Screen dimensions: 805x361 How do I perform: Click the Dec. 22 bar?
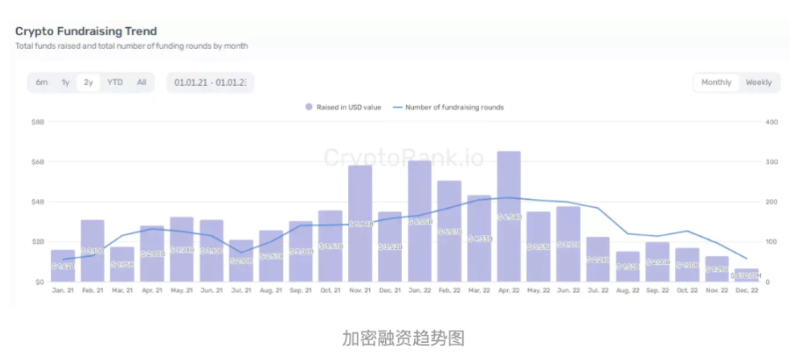coord(747,275)
